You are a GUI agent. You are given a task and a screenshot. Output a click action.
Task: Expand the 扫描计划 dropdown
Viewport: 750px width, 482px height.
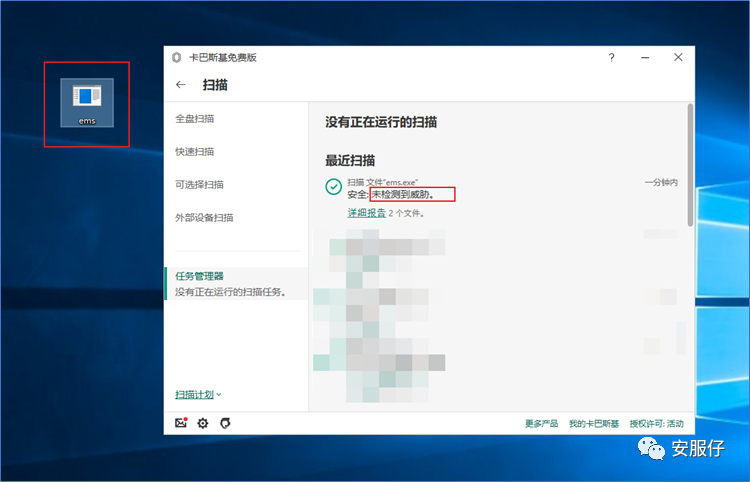(198, 394)
